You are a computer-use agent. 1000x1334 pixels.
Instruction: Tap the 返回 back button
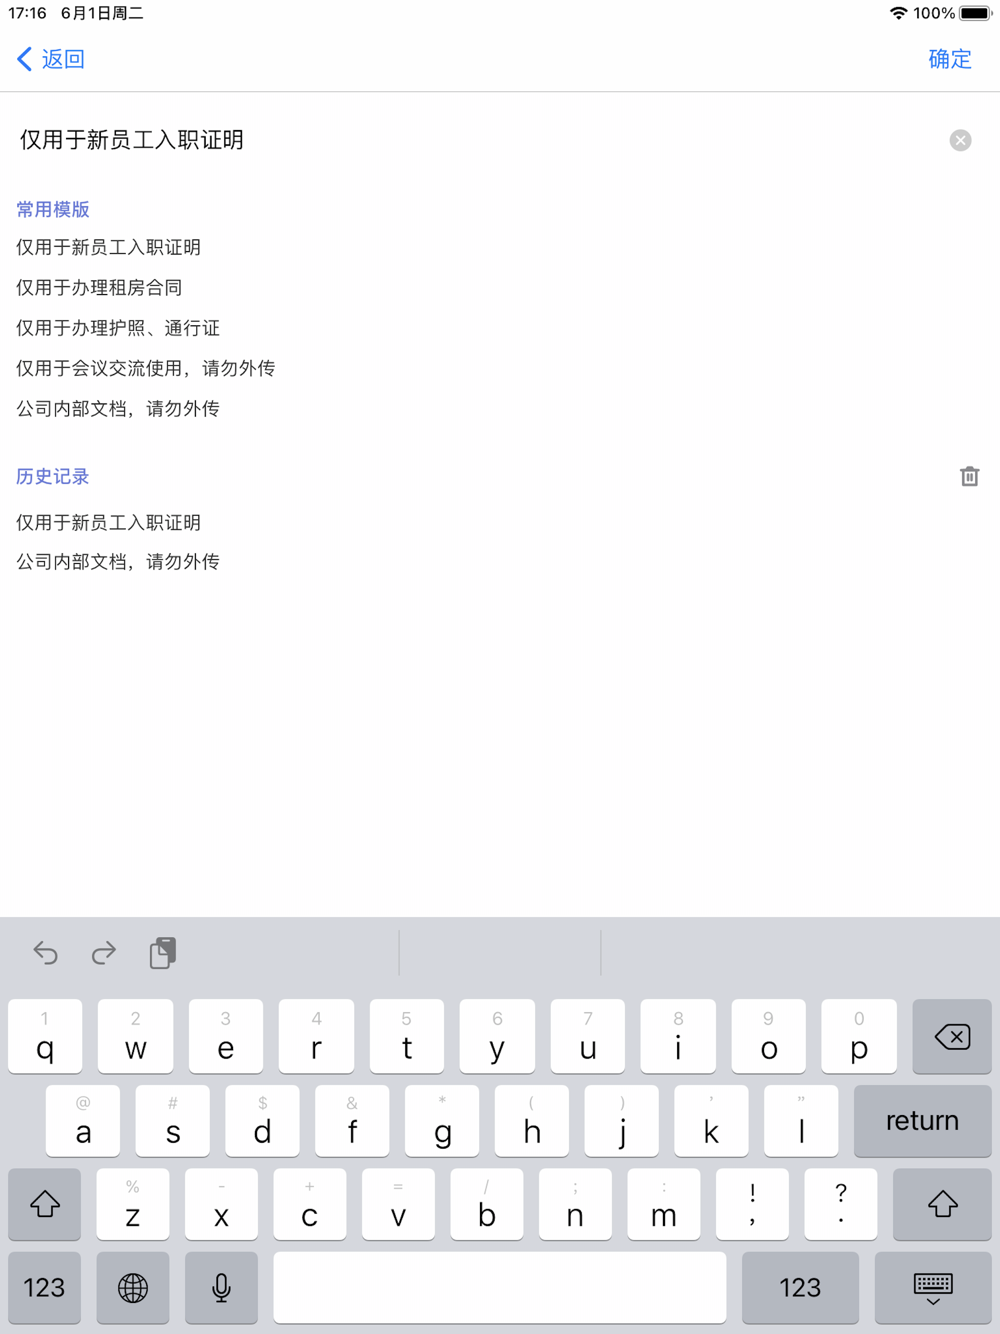(51, 59)
